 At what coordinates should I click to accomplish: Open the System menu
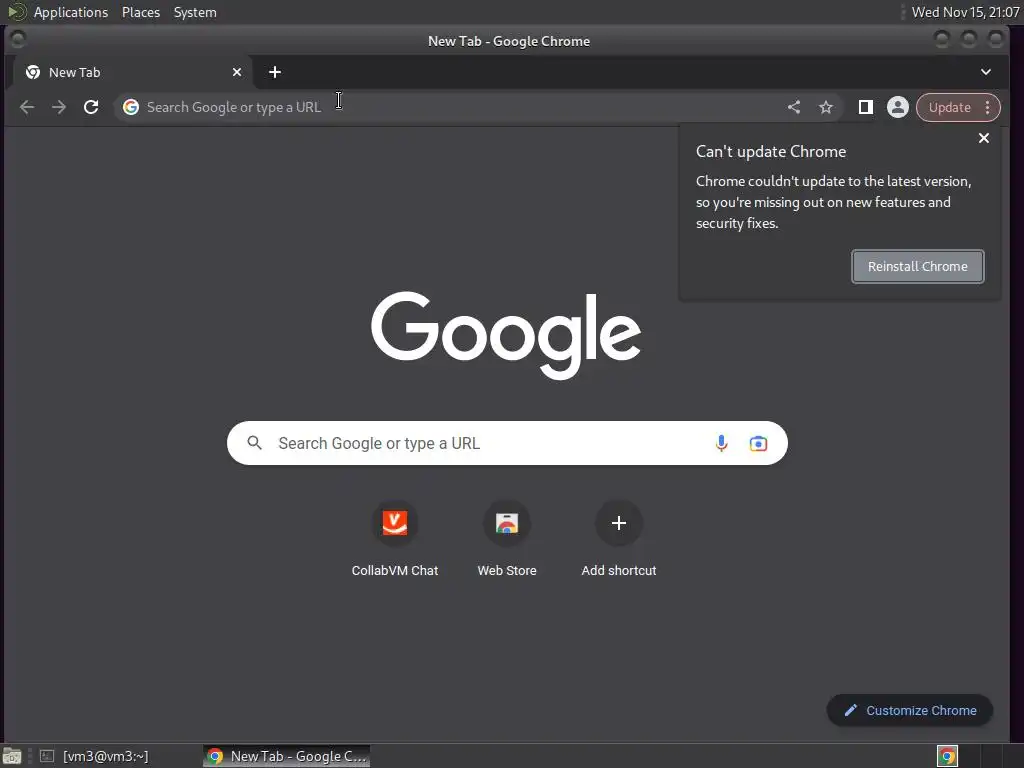pyautogui.click(x=195, y=12)
